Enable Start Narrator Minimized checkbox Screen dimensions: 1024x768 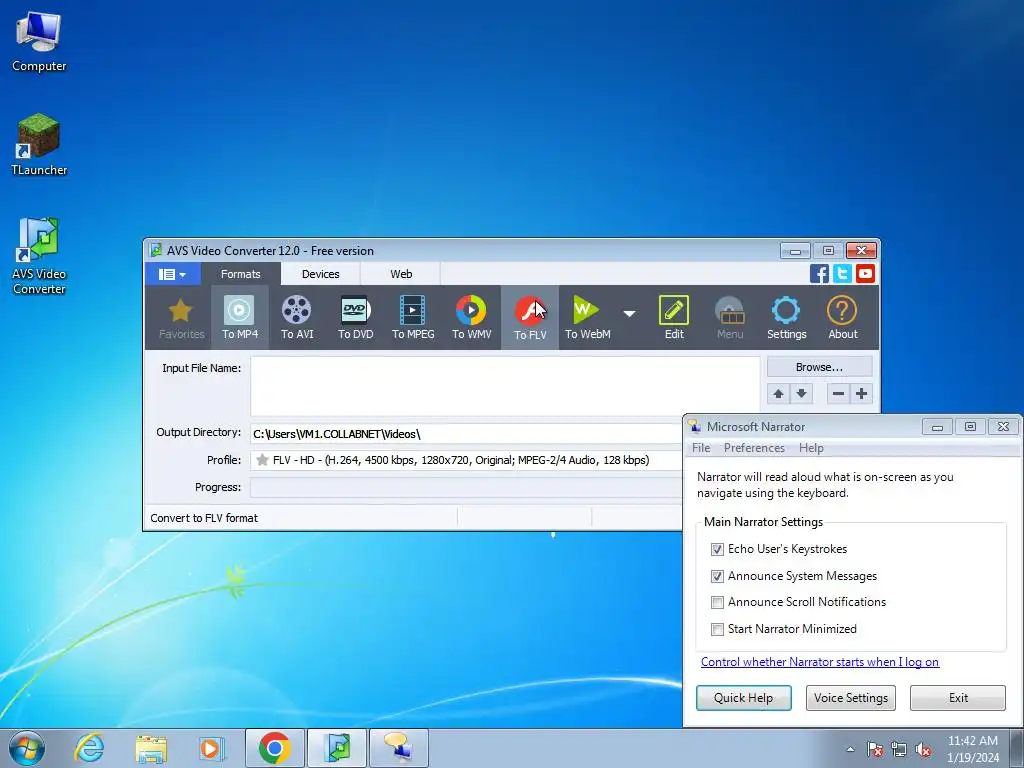point(717,629)
